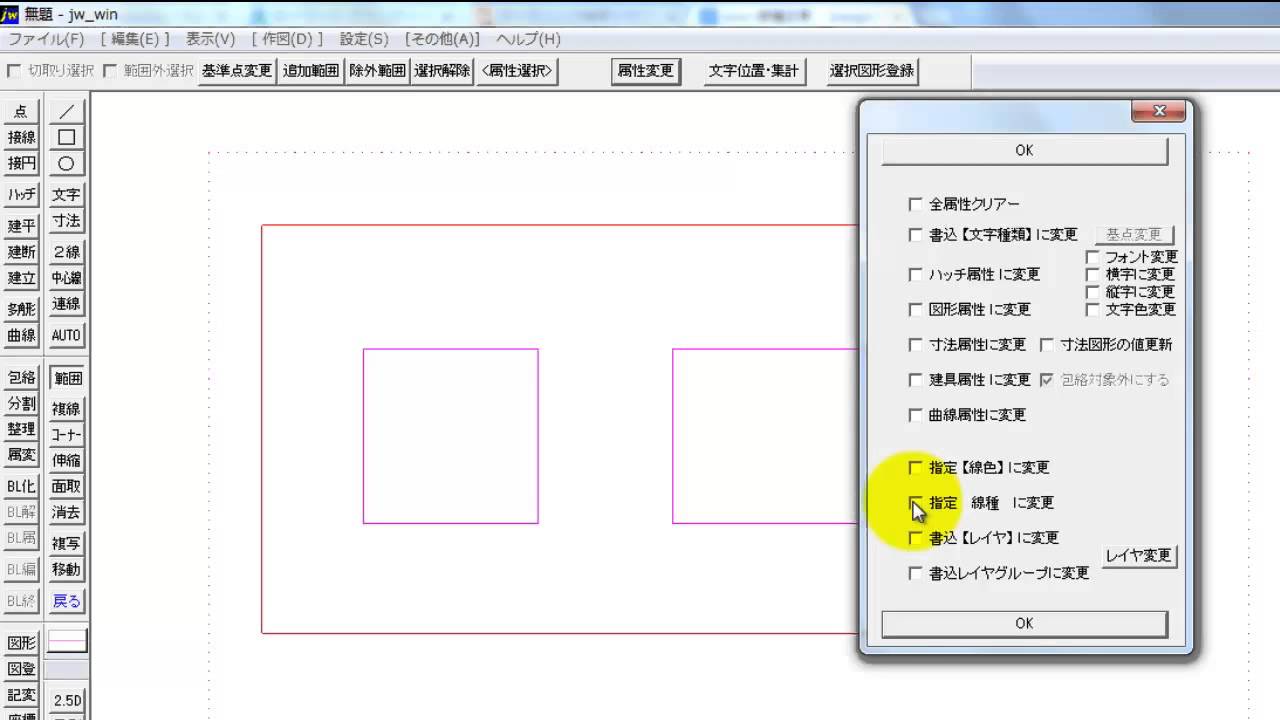Check 書込【文字種類】に変更 checkbox

coord(915,235)
